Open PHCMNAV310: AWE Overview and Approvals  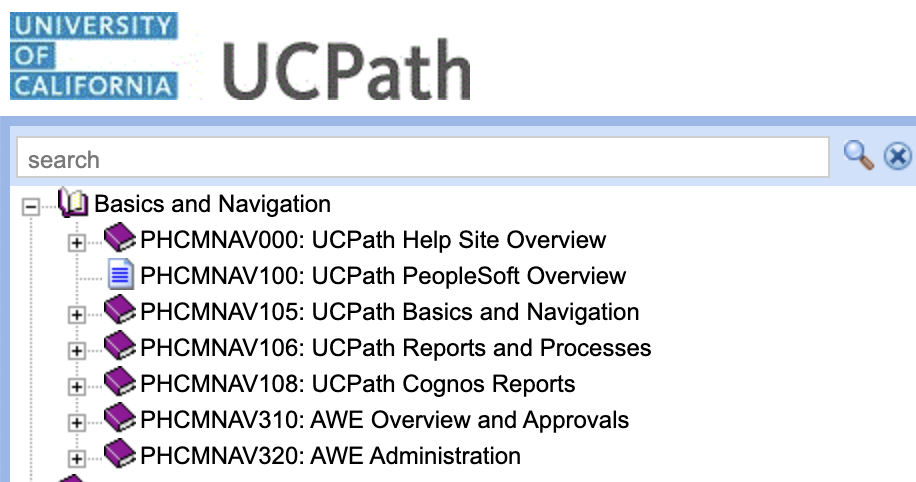[384, 420]
